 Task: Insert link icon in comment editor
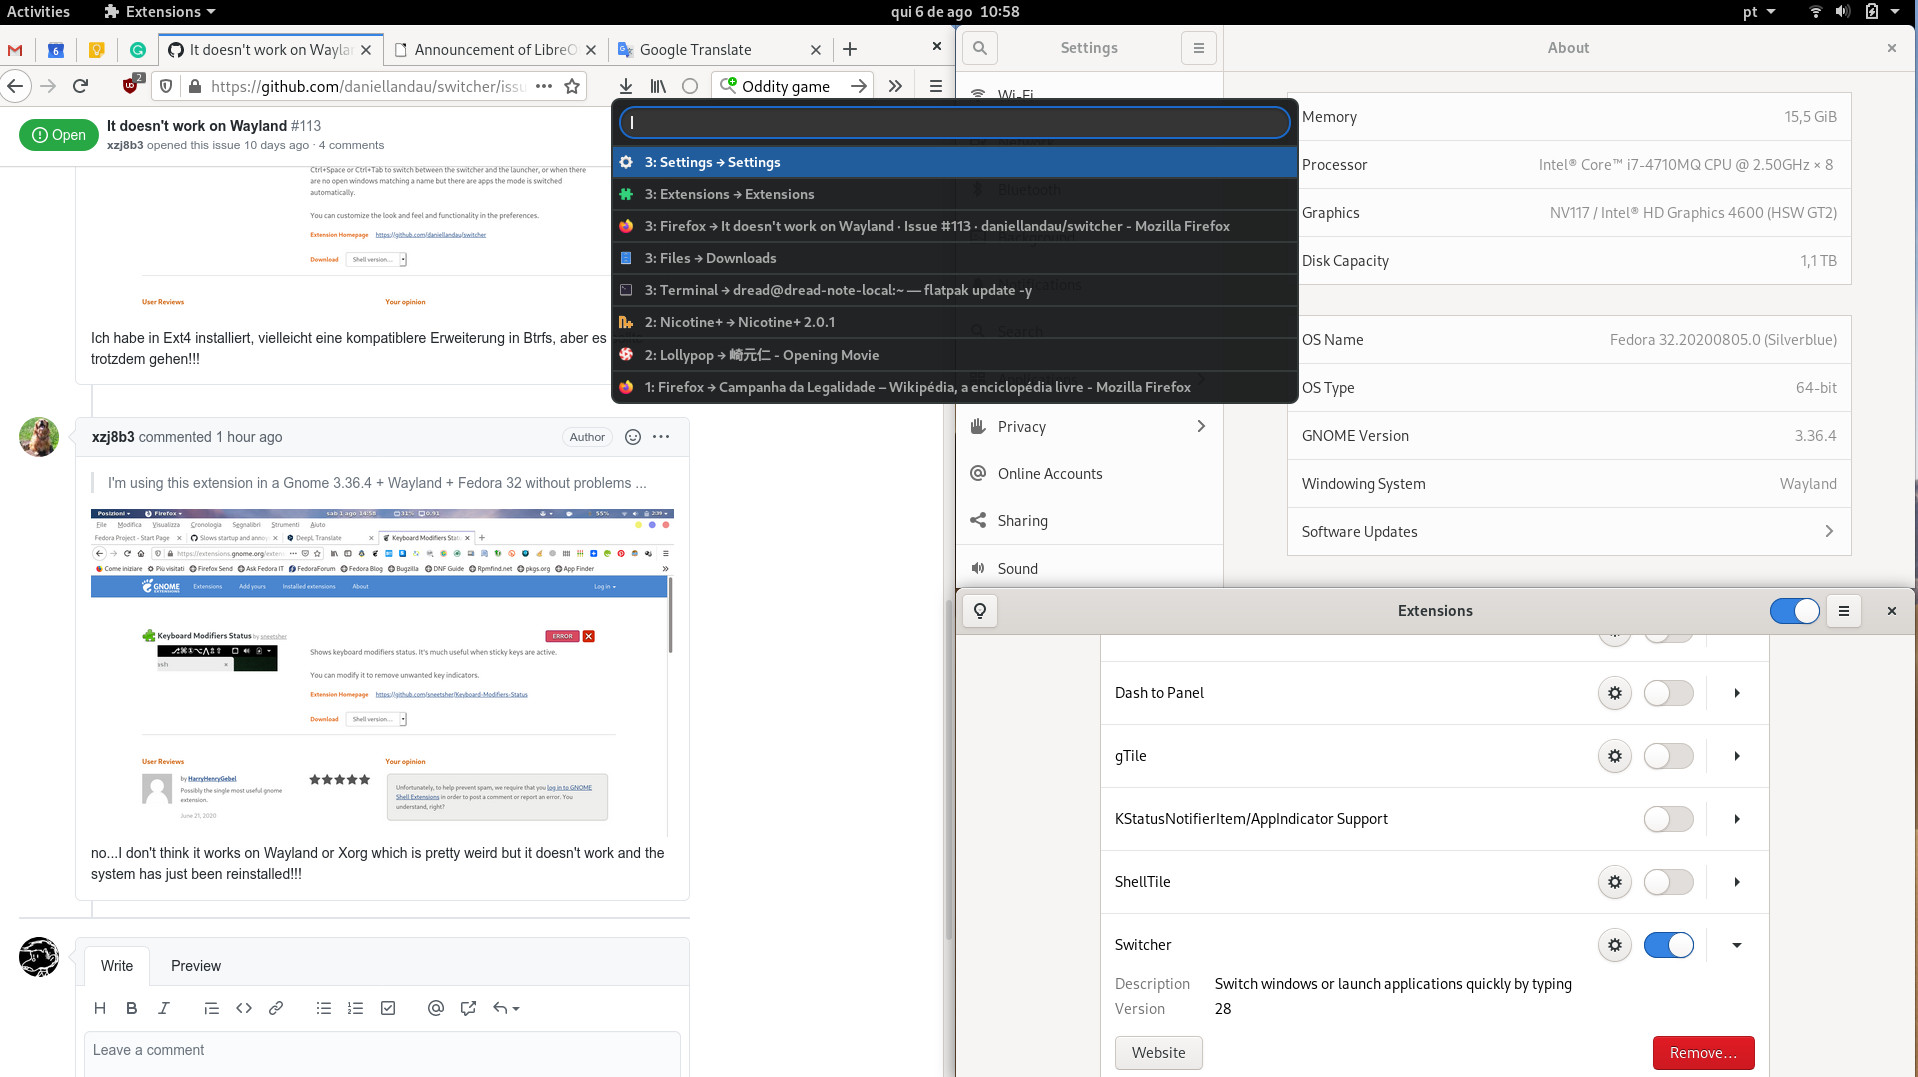coord(276,1008)
